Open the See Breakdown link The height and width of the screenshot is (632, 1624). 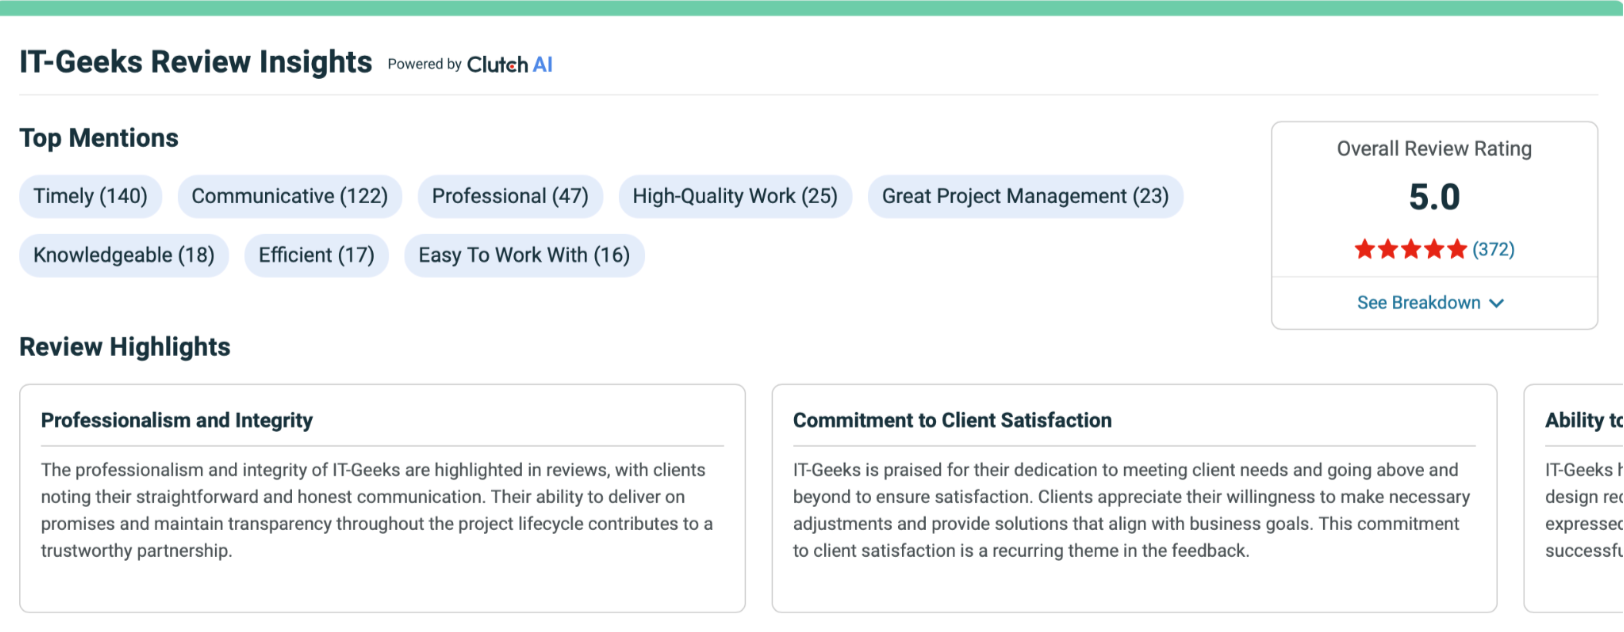tap(1418, 303)
